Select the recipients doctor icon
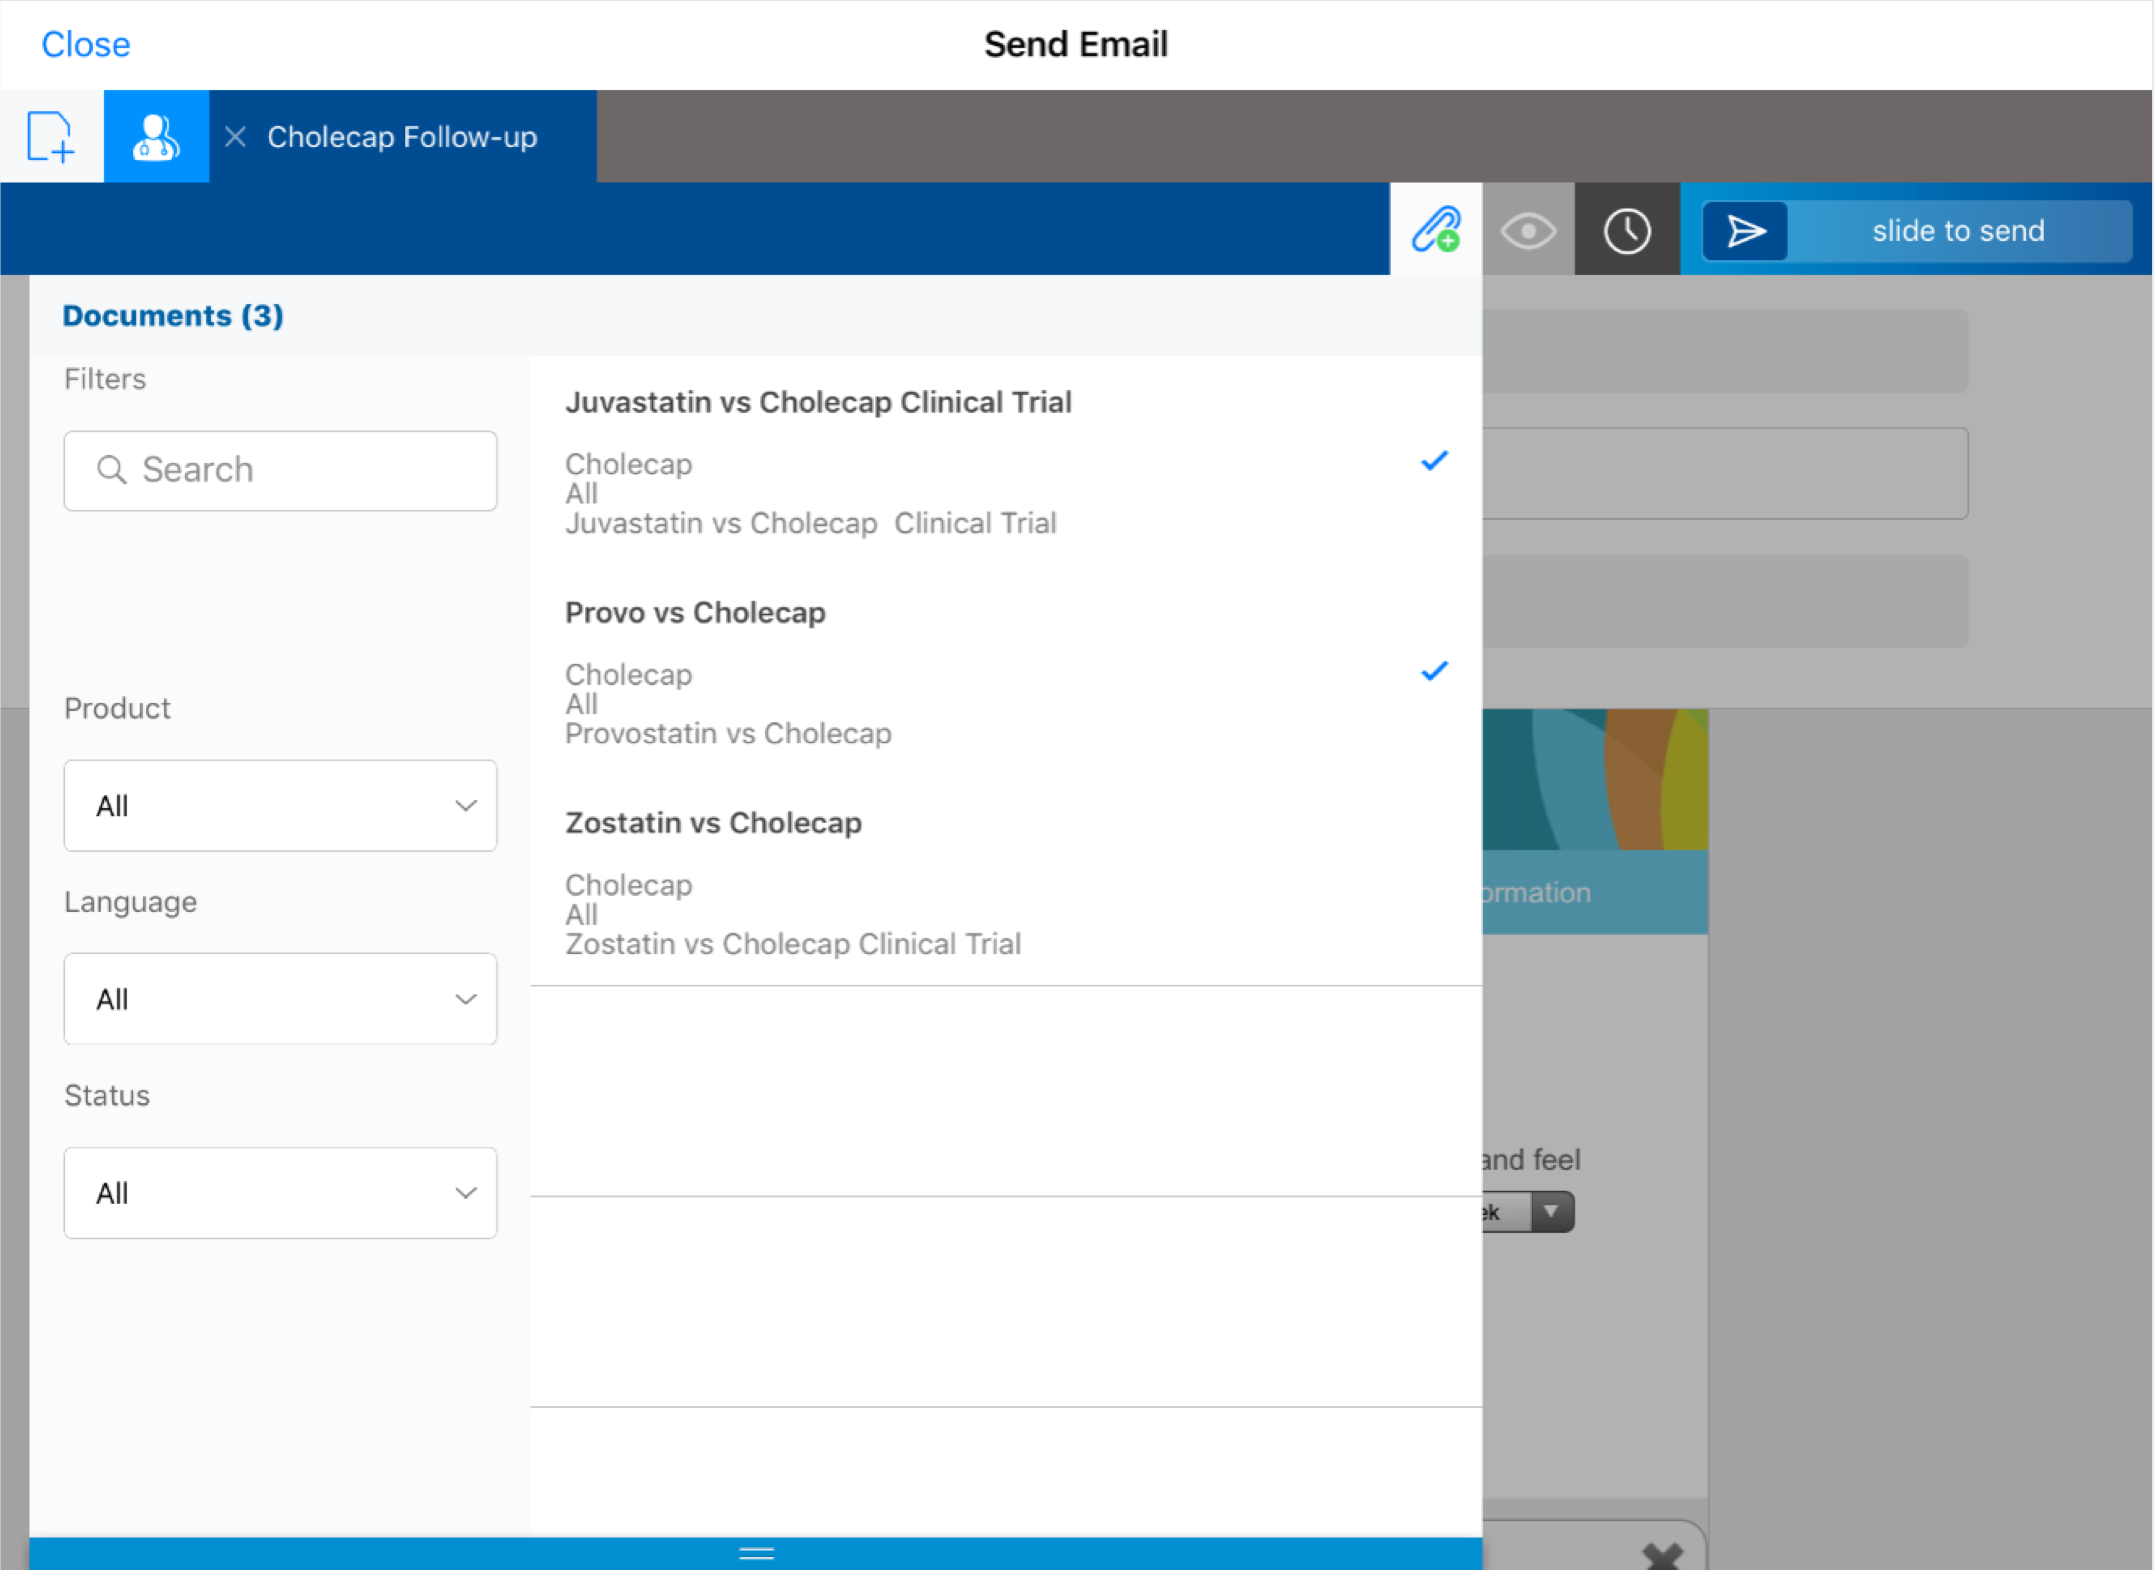Viewport: 2154px width, 1570px height. (x=156, y=136)
